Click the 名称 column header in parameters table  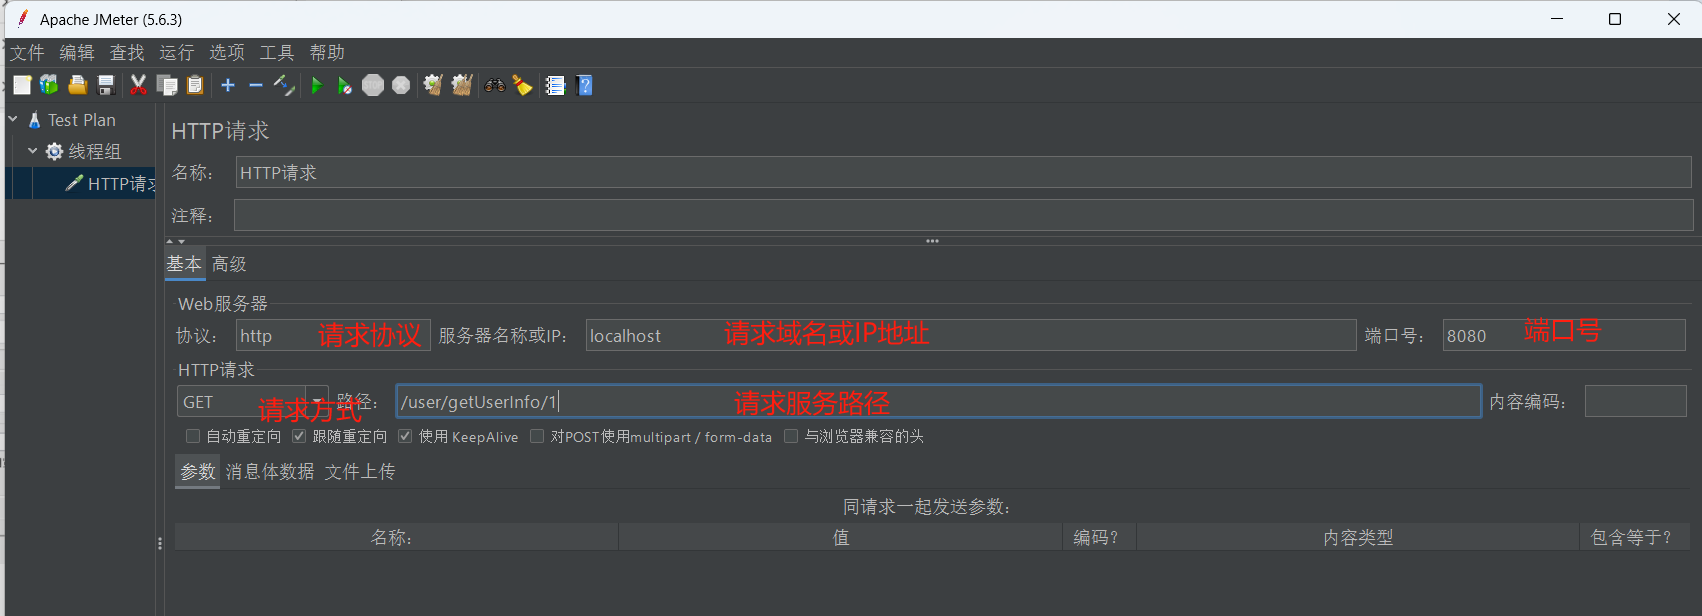396,537
